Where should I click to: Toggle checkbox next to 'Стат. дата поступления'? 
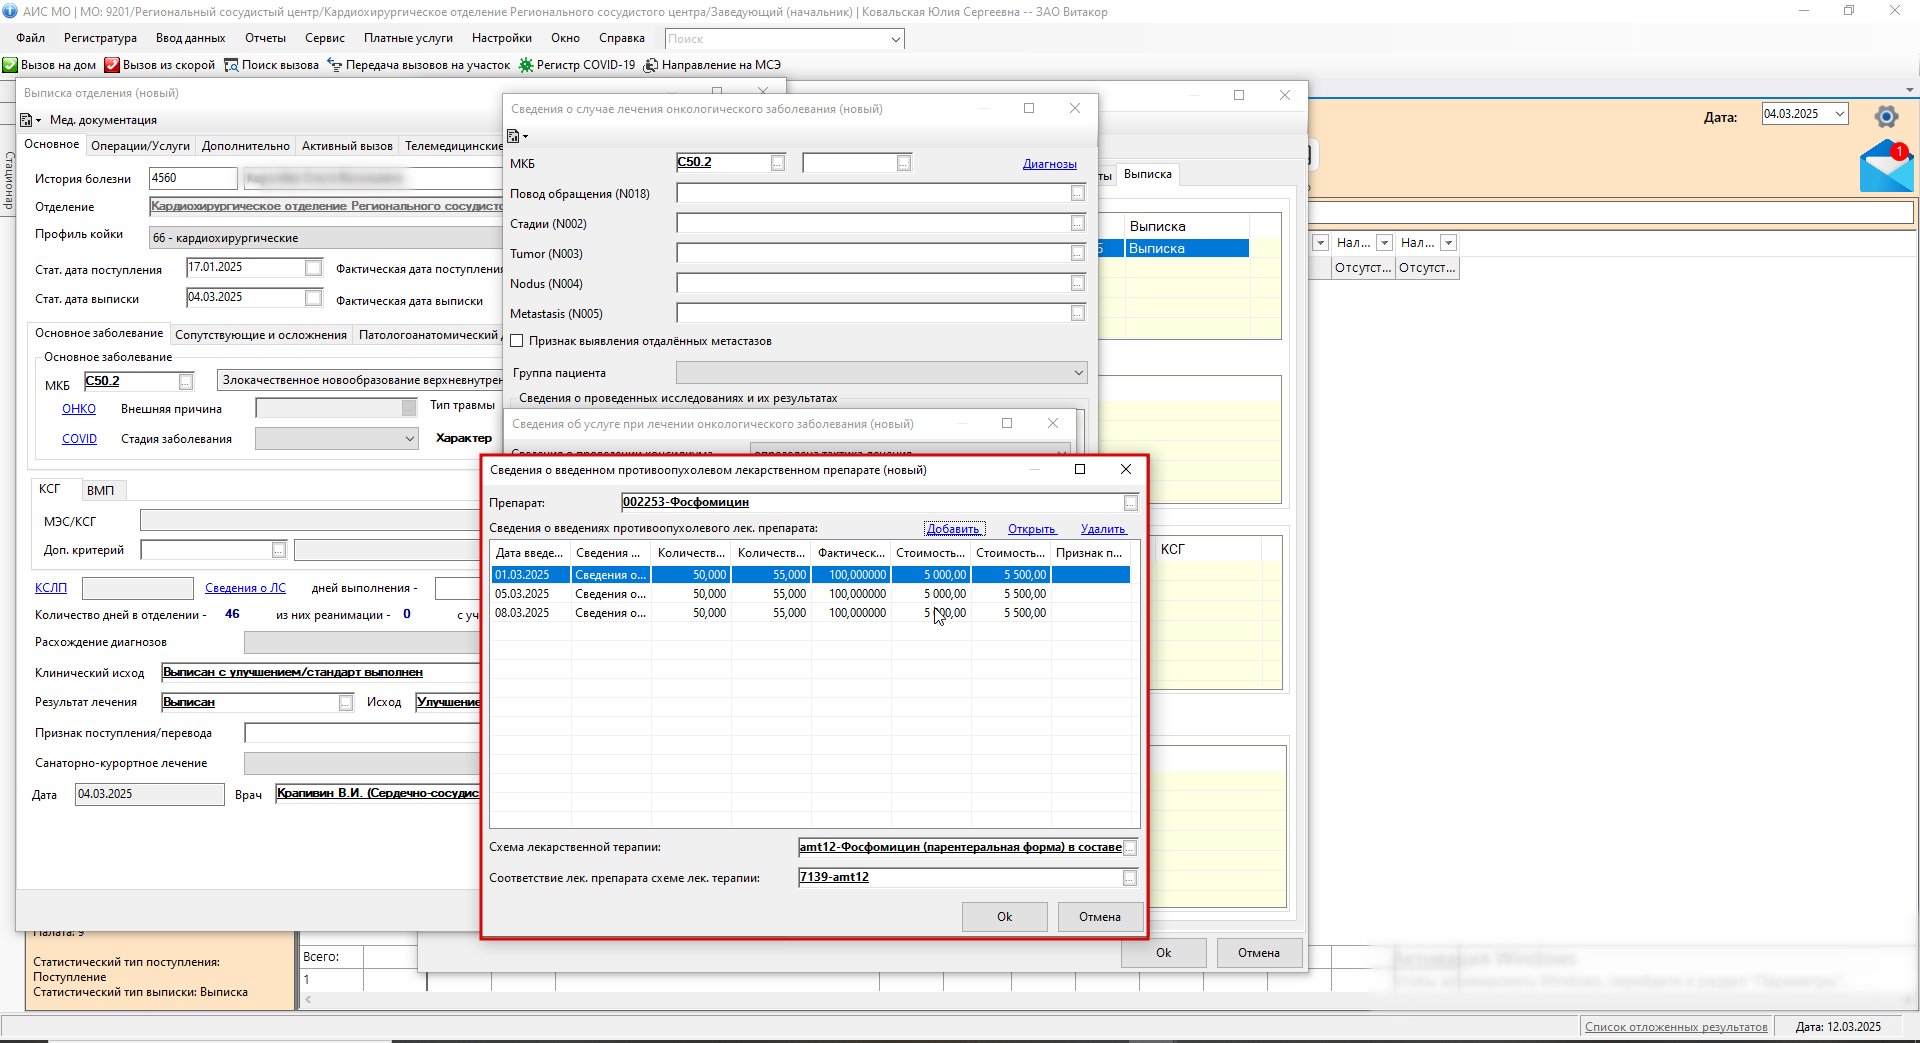(x=314, y=268)
